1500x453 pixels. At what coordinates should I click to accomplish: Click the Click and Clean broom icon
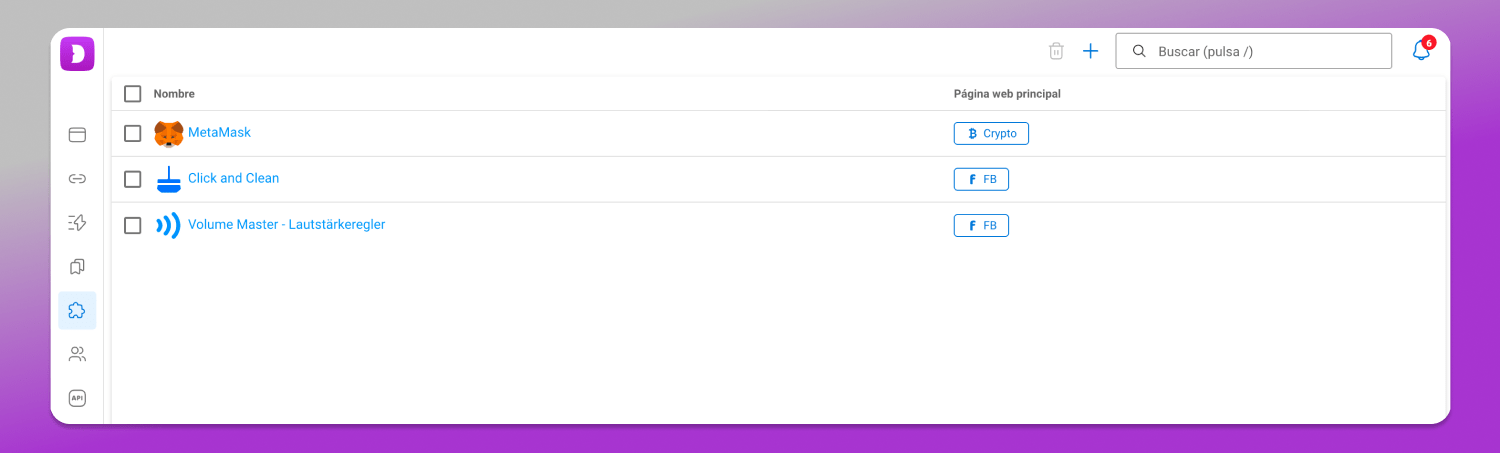[169, 179]
